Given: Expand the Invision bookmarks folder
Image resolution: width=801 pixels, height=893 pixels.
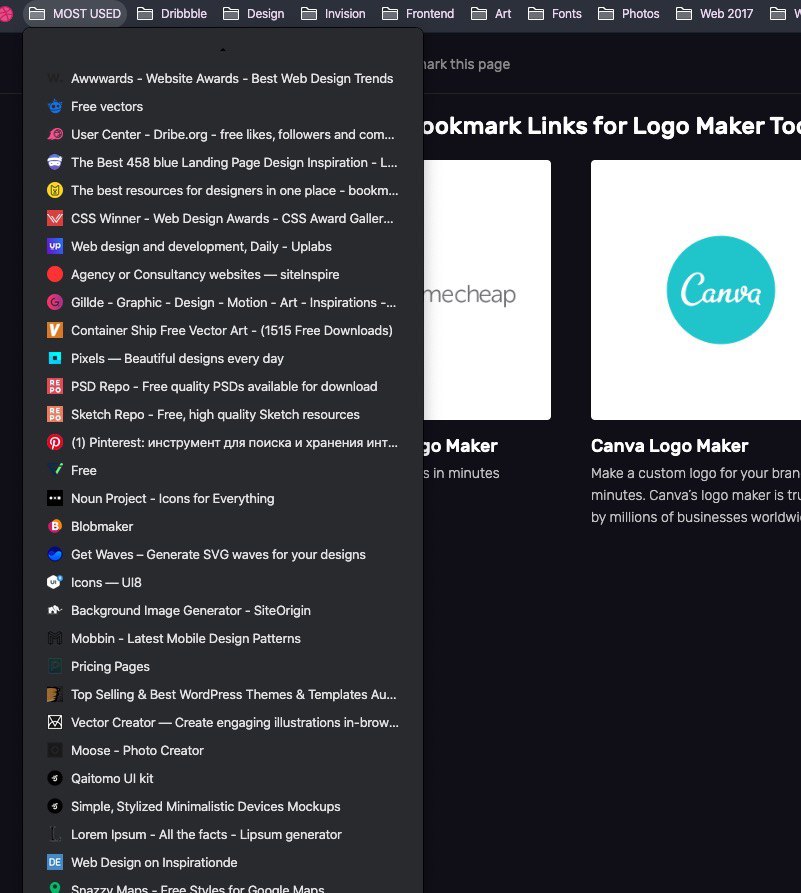Looking at the screenshot, I should click(333, 14).
